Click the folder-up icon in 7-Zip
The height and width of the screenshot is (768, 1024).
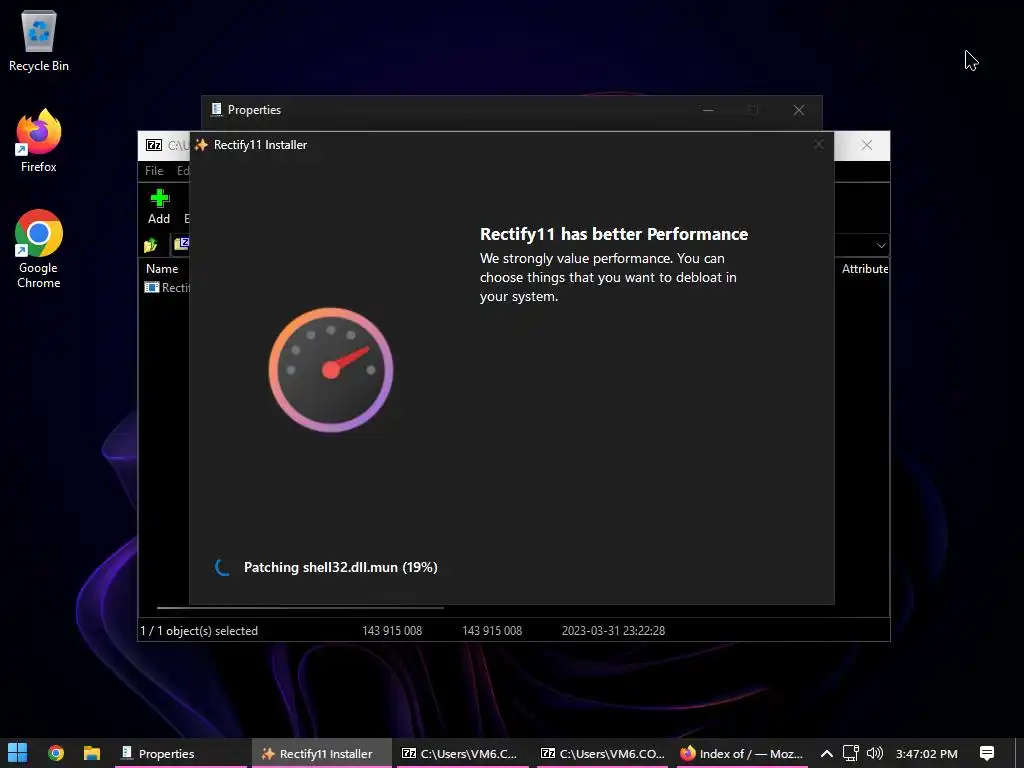pos(151,245)
